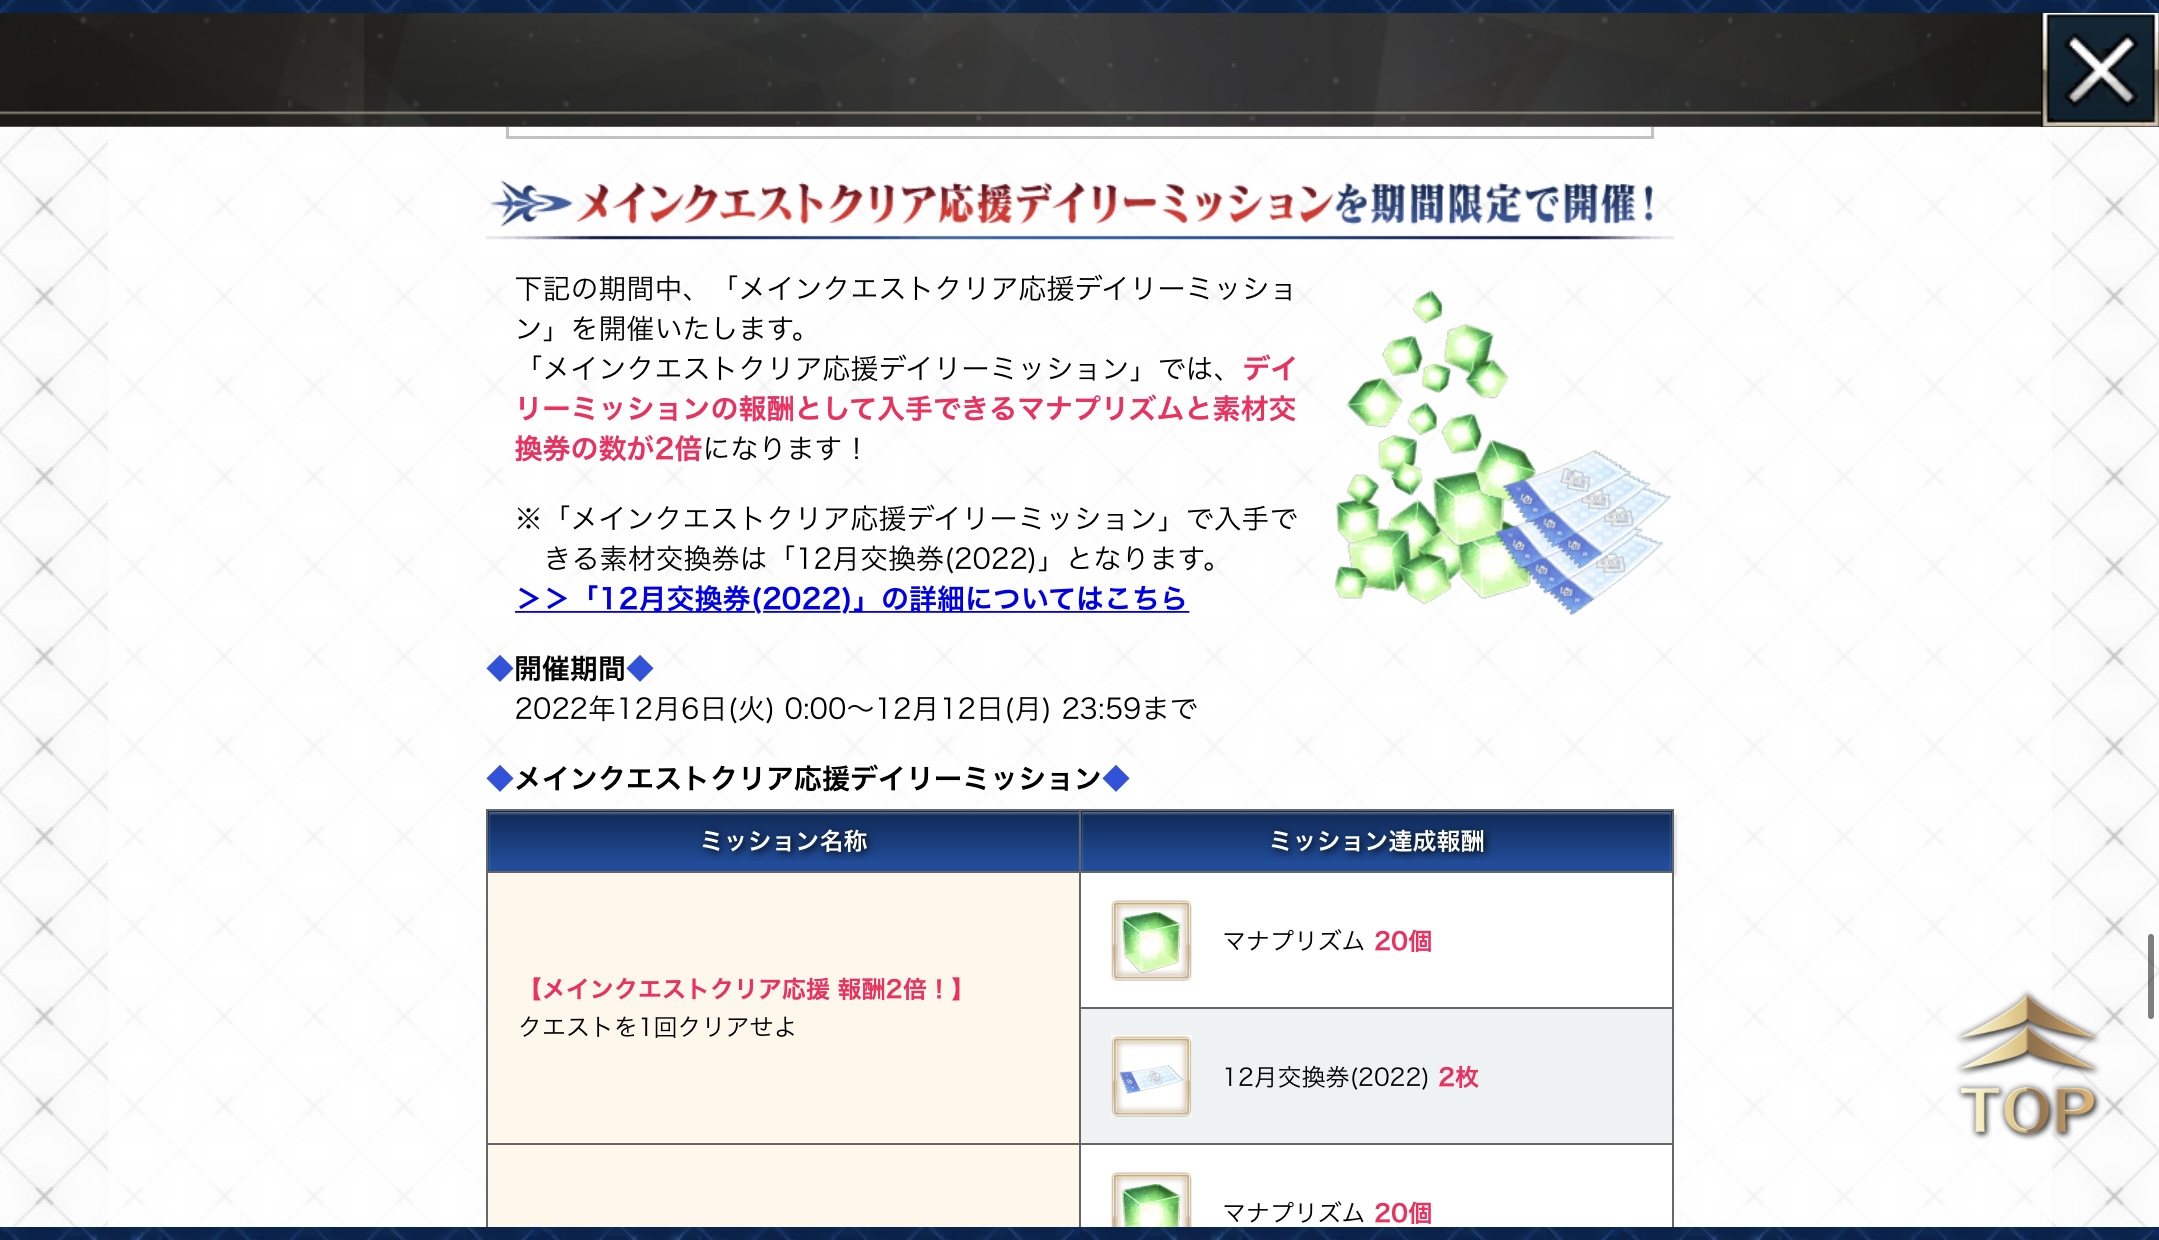2159x1240 pixels.
Task: Click the partially visible bottom Mana Prism icon
Action: click(1151, 1203)
